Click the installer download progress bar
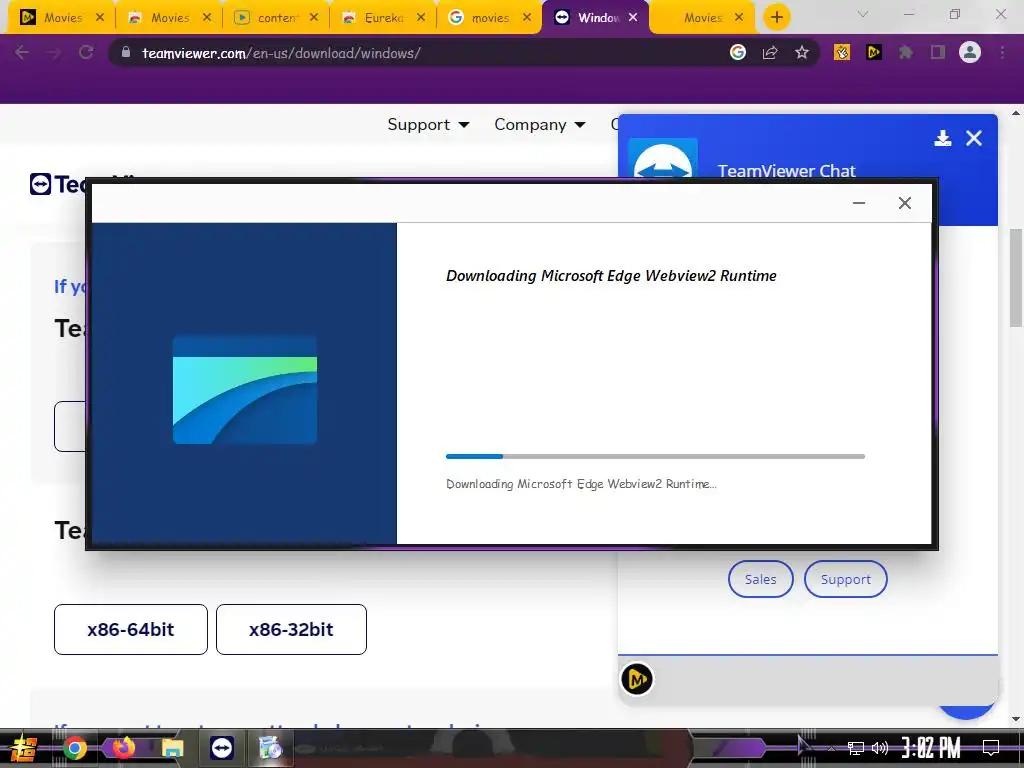This screenshot has height=768, width=1024. click(x=655, y=456)
